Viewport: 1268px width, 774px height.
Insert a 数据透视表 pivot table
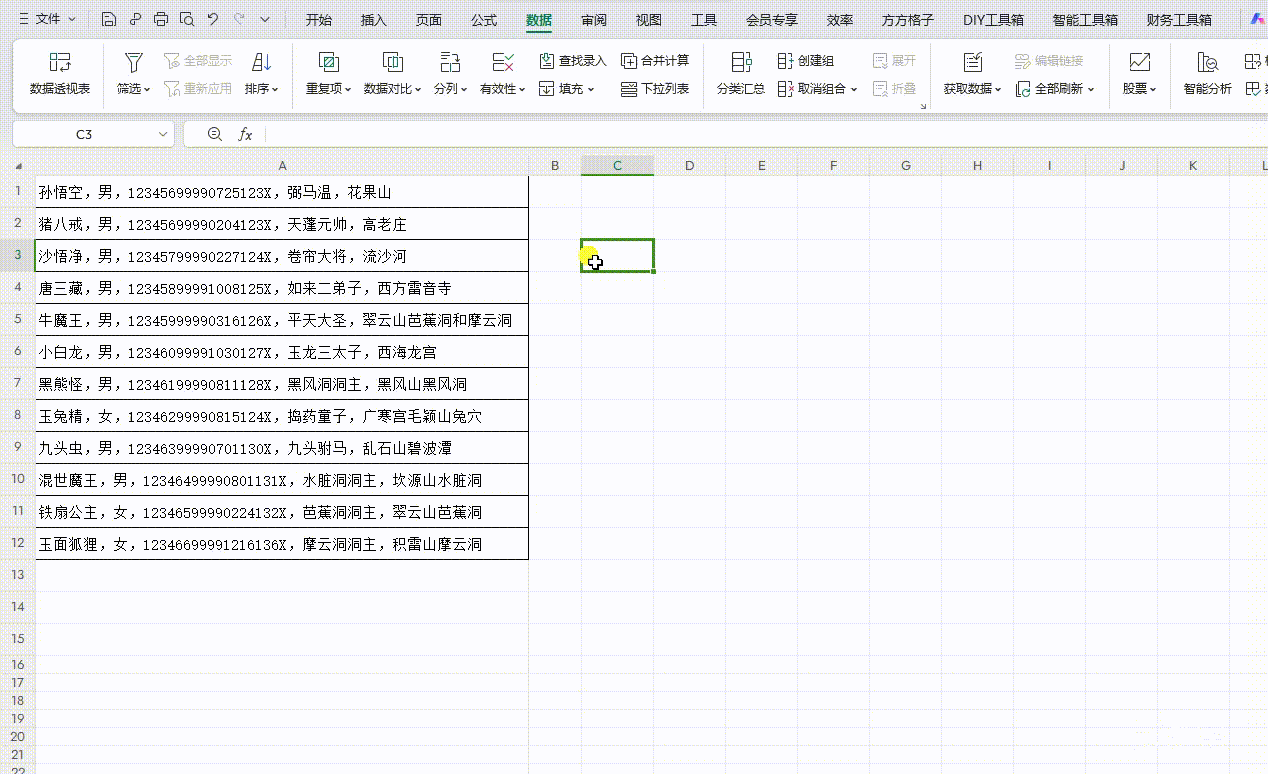[60, 74]
